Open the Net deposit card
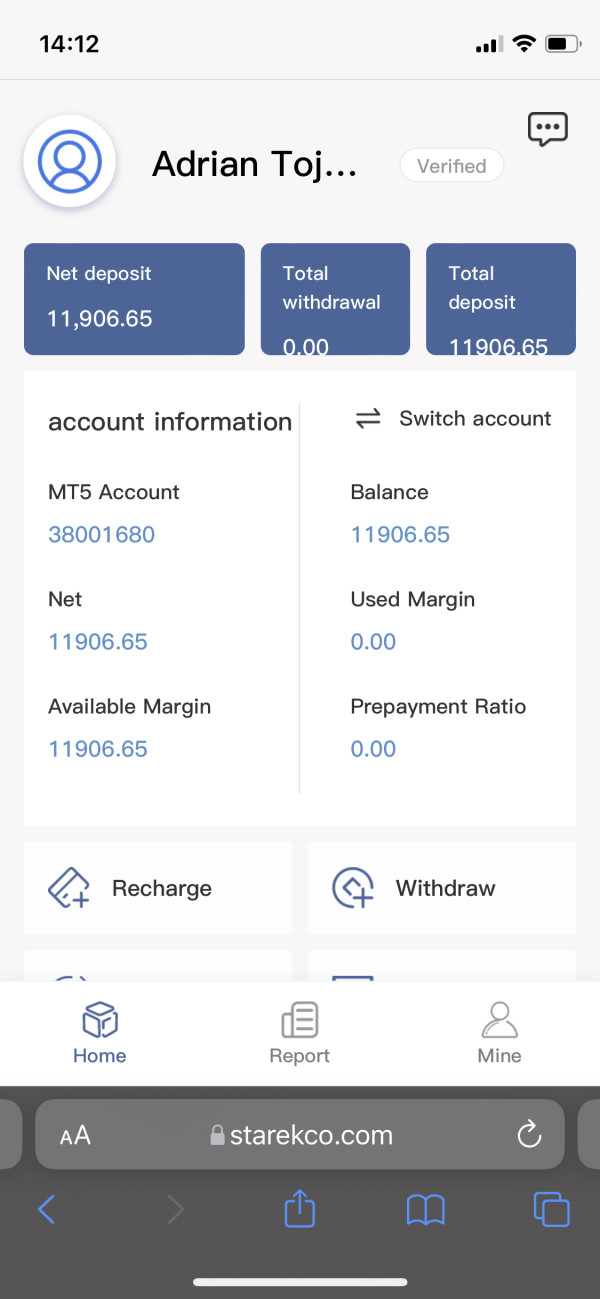The height and width of the screenshot is (1299, 600). [x=134, y=298]
